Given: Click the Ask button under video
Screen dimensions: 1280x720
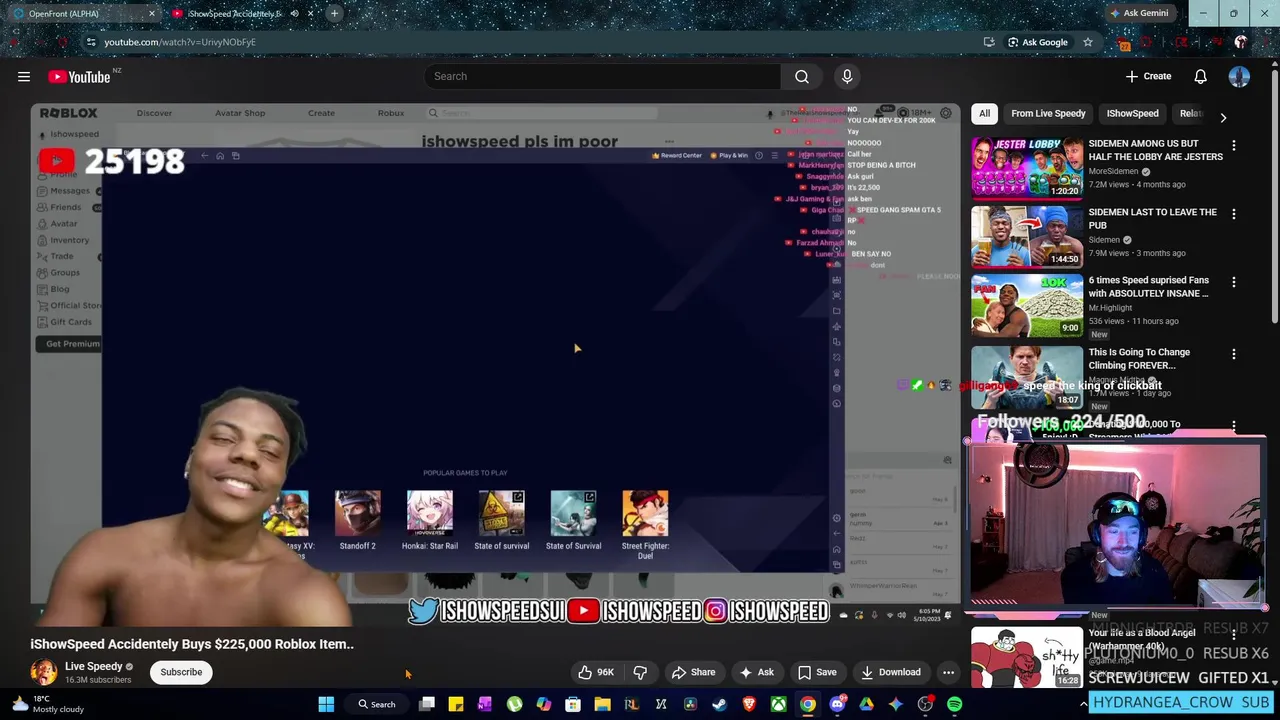Looking at the screenshot, I should [x=756, y=672].
